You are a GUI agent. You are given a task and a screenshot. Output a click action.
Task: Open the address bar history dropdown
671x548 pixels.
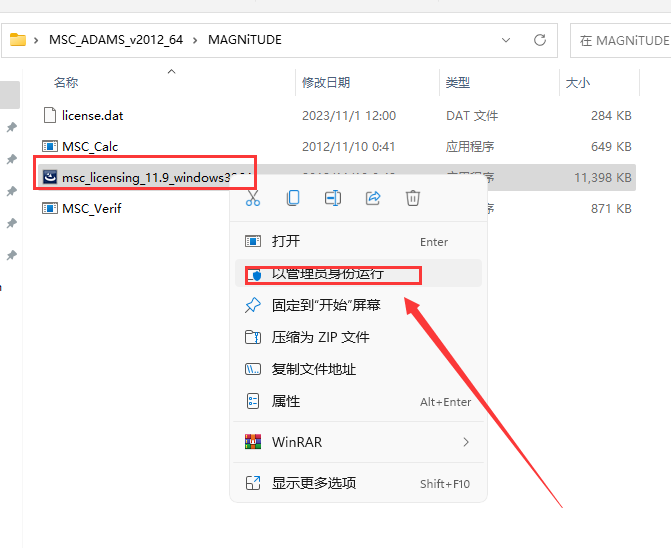506,40
